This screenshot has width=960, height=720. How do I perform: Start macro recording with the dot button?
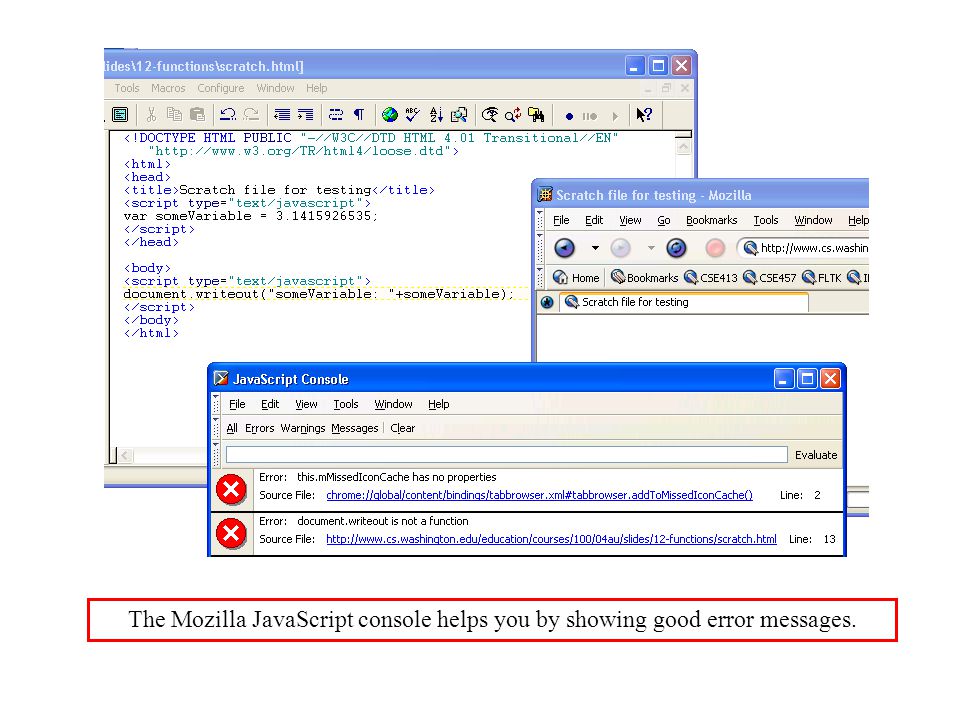point(569,116)
